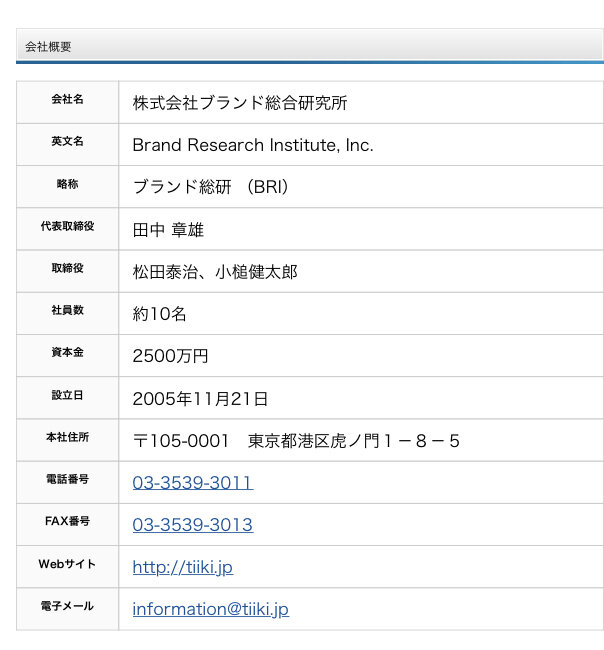The width and height of the screenshot is (604, 650).
Task: Click the 略称 row label
Action: (67, 184)
